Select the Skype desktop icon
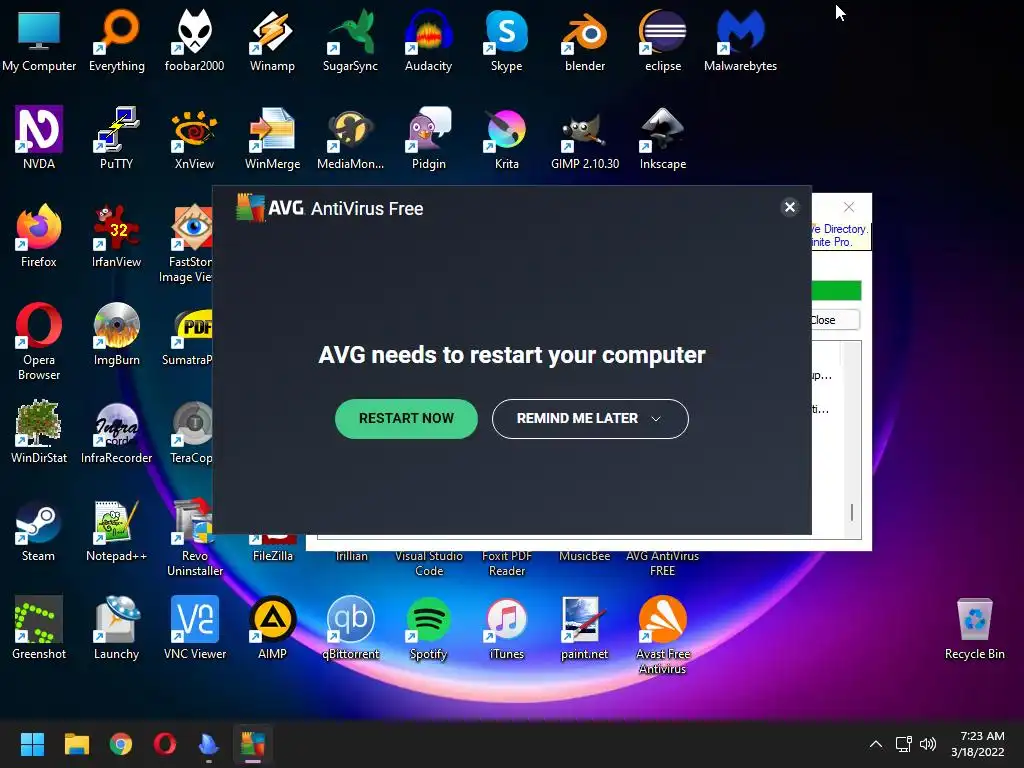Screen dimensions: 1024x768 507,40
